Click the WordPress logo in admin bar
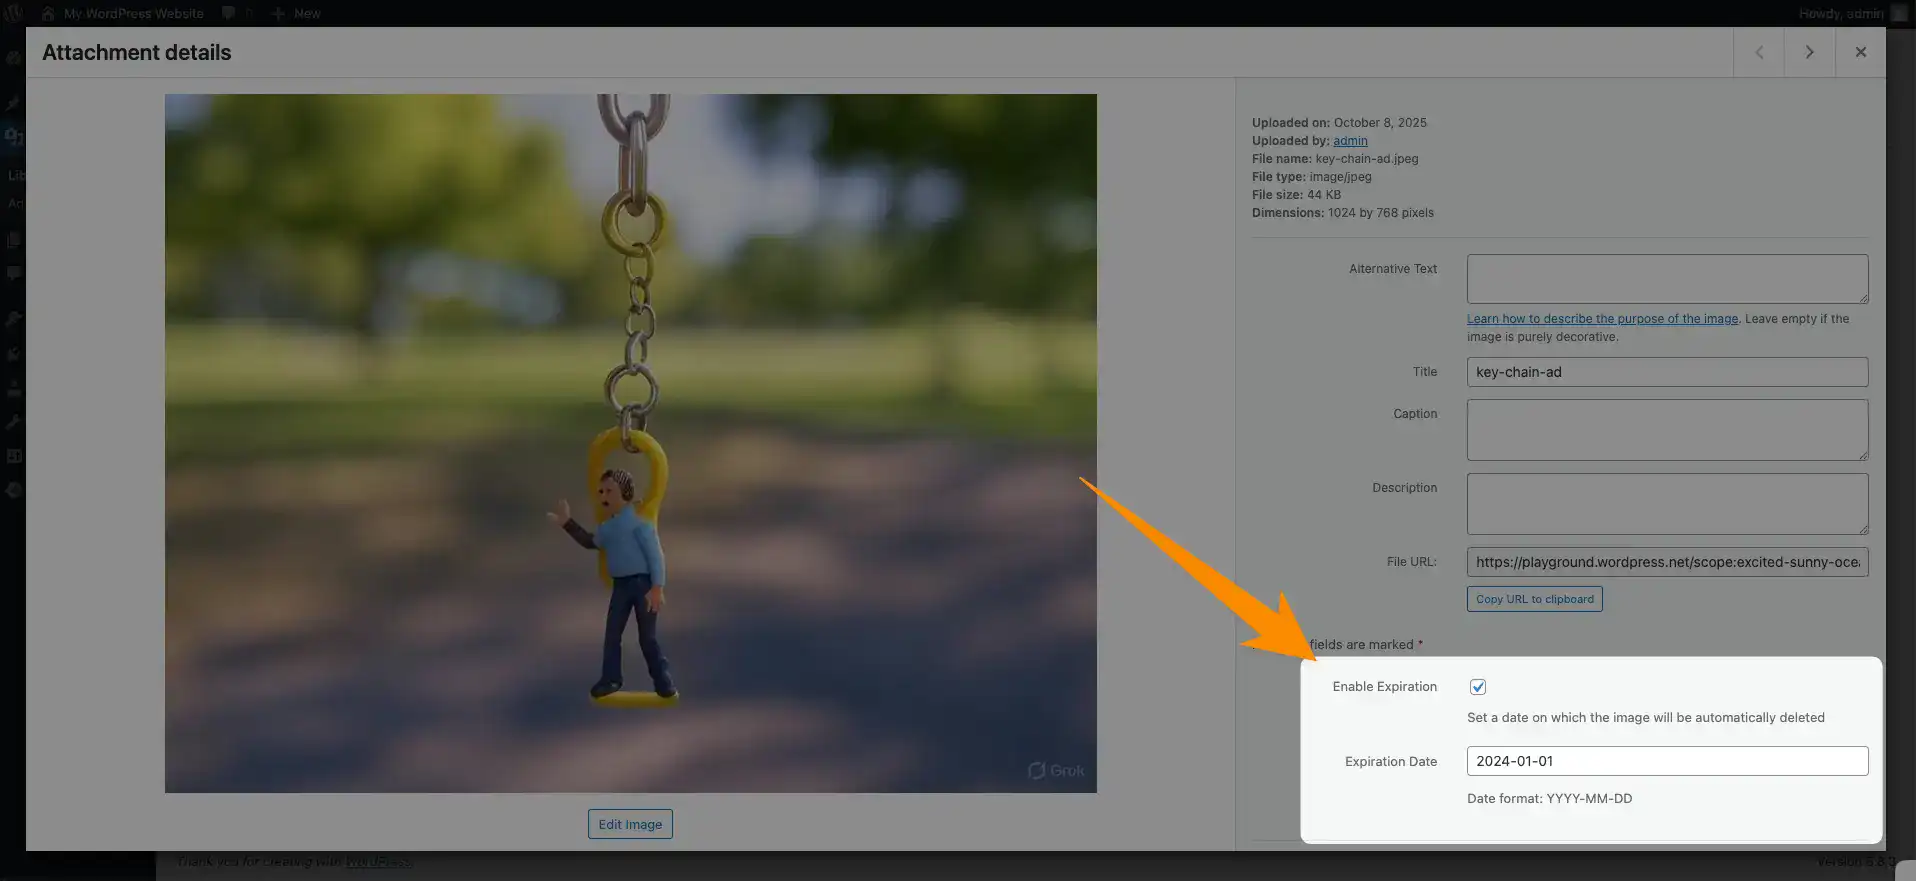1916x881 pixels. (x=13, y=13)
